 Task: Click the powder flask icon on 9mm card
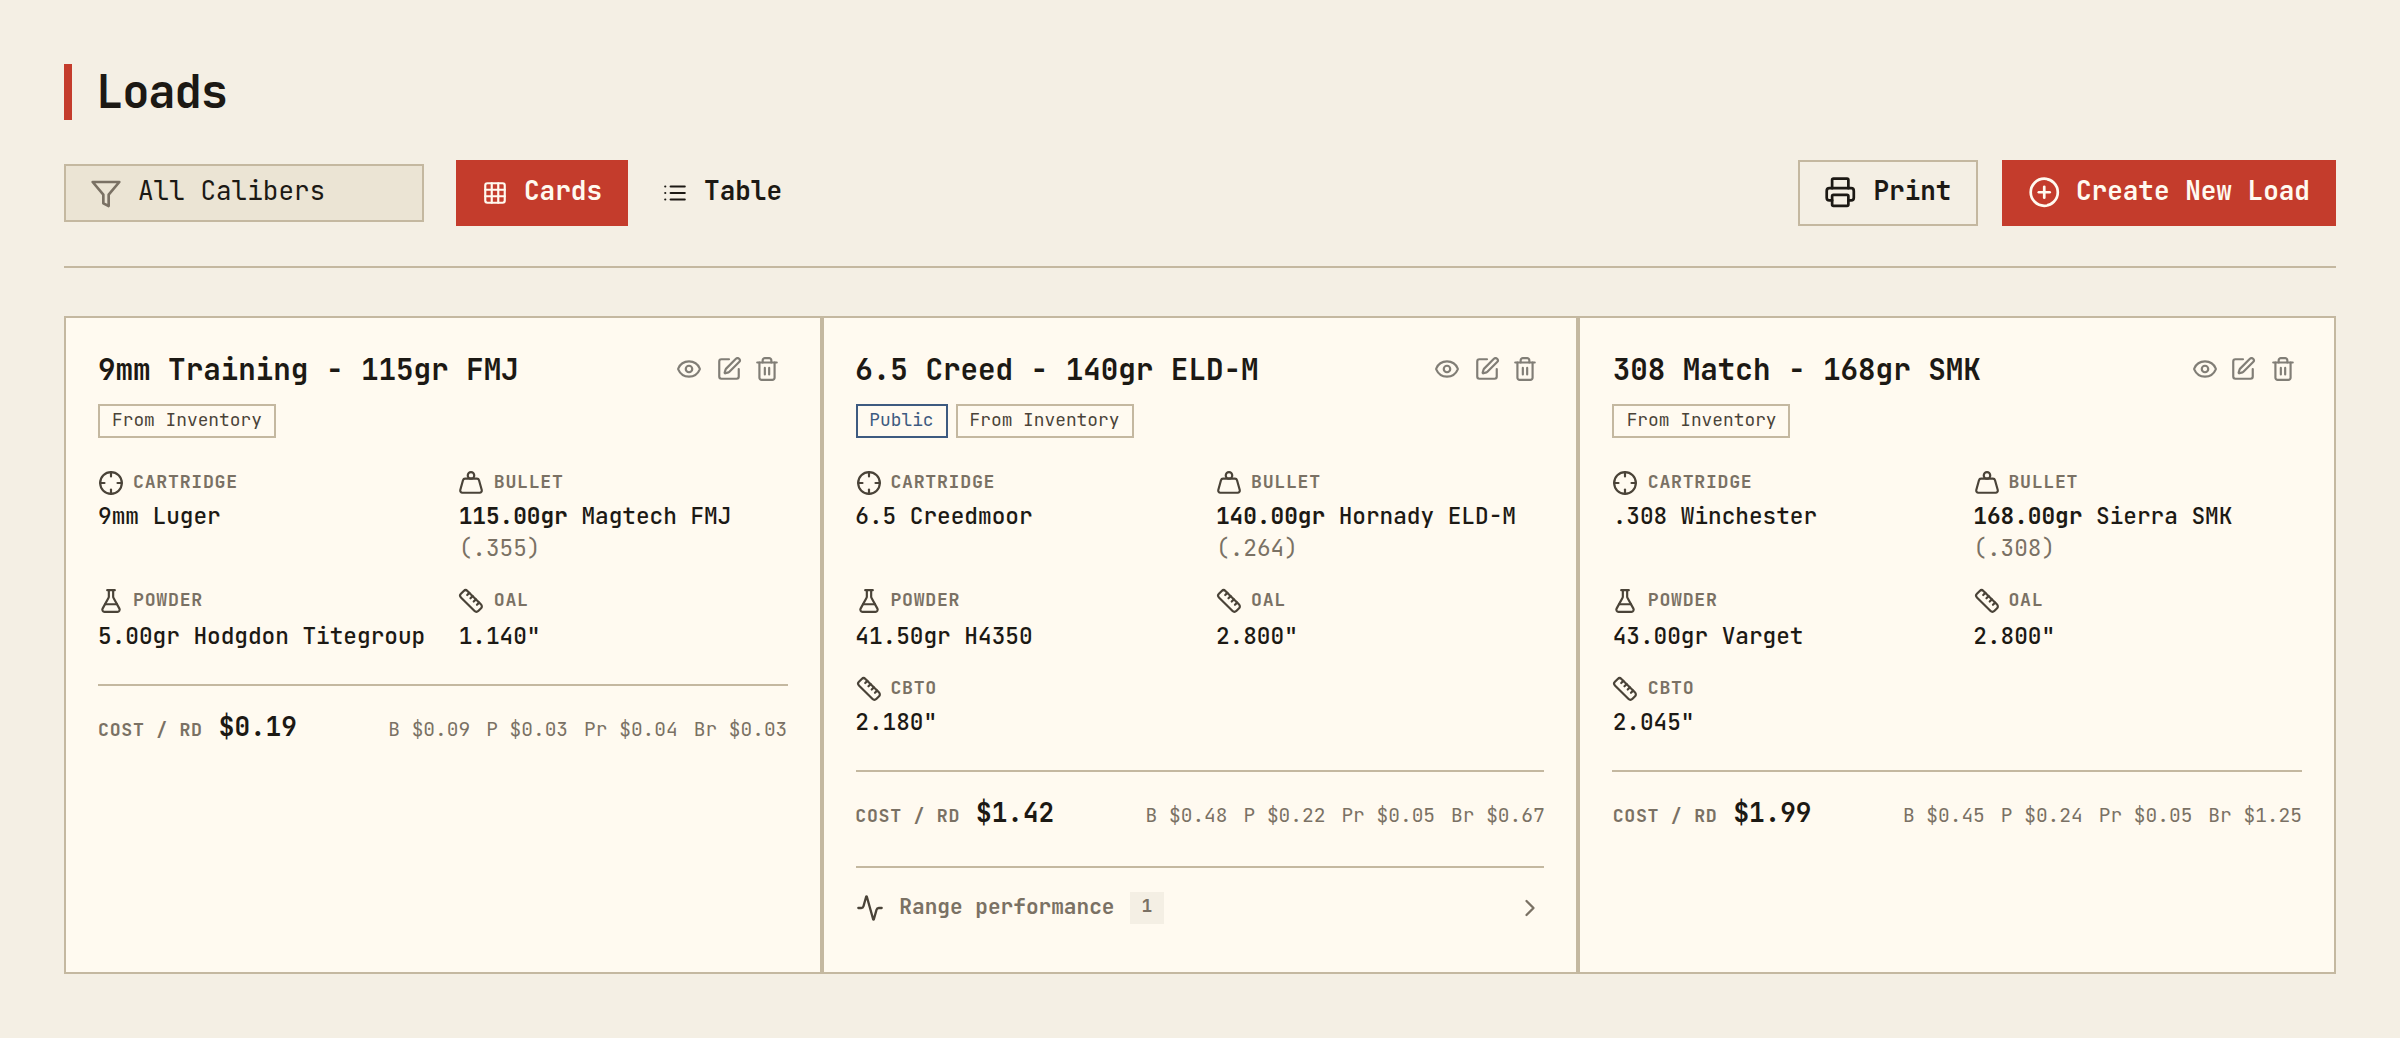pos(111,601)
